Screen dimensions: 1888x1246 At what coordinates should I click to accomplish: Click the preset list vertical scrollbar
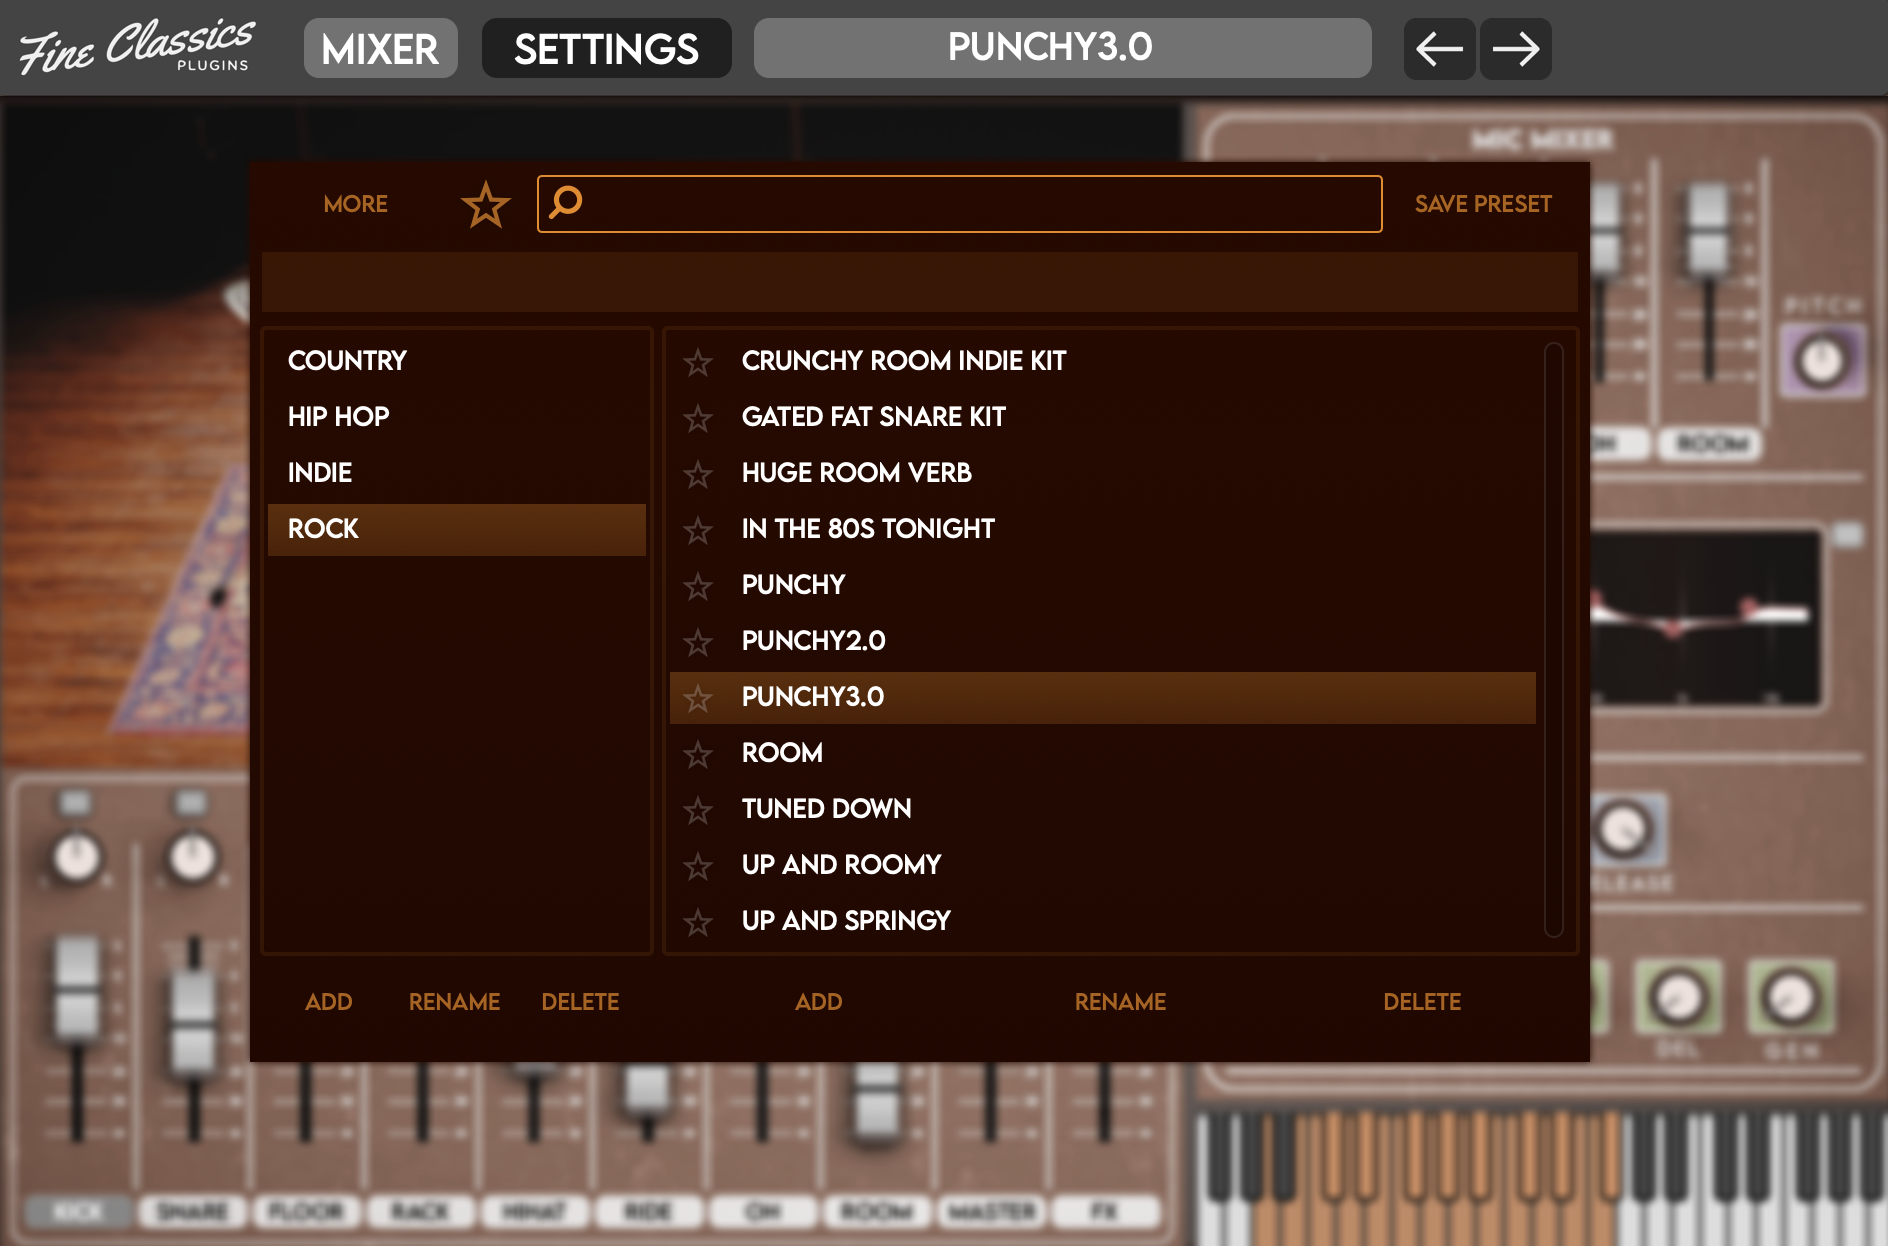pos(1553,640)
